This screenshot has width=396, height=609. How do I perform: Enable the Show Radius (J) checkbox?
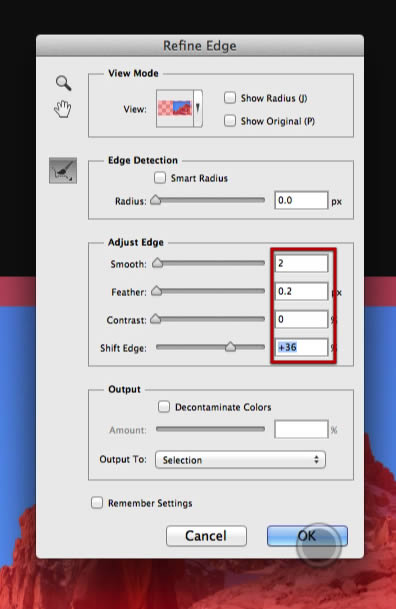(x=230, y=98)
